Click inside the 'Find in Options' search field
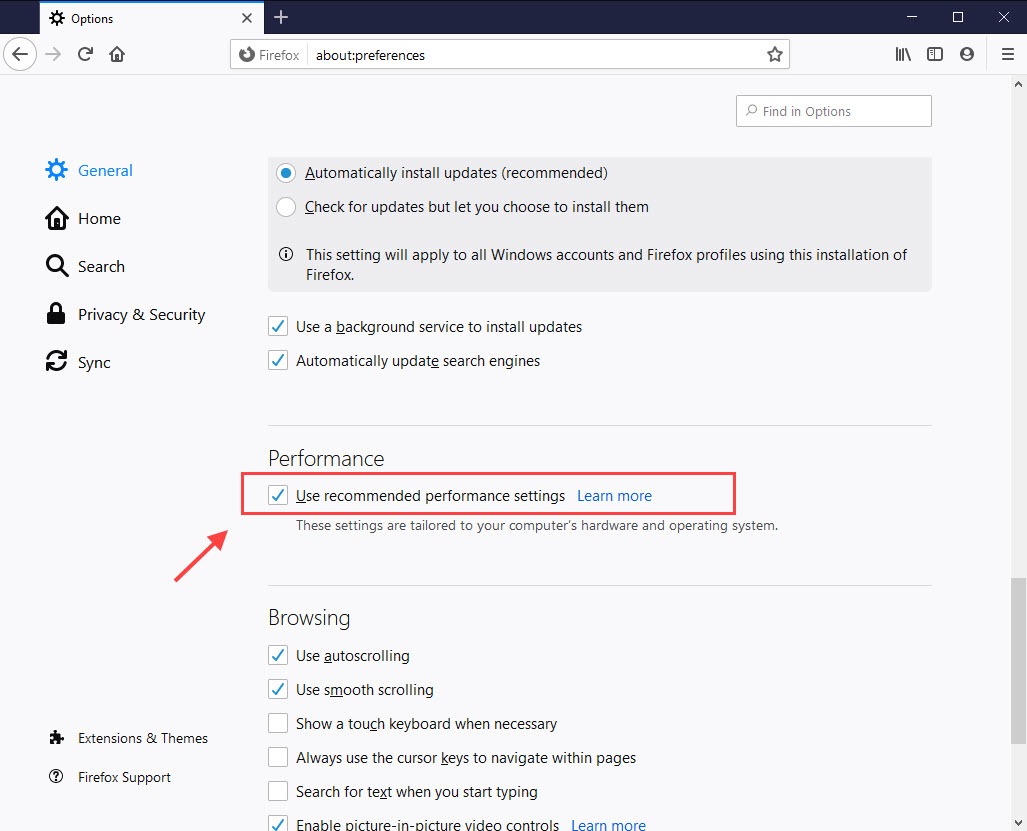Screen dimensions: 1027x831 coord(833,110)
